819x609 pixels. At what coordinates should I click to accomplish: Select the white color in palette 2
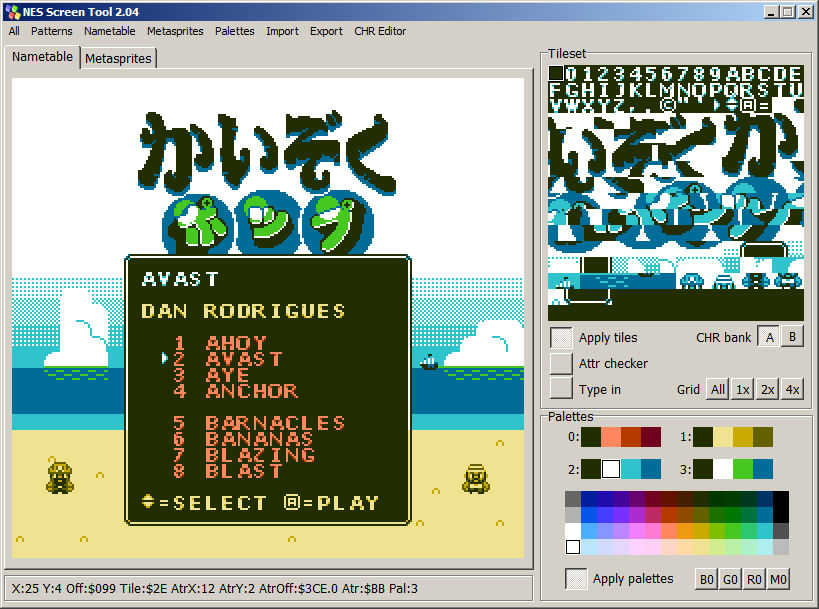[x=611, y=469]
